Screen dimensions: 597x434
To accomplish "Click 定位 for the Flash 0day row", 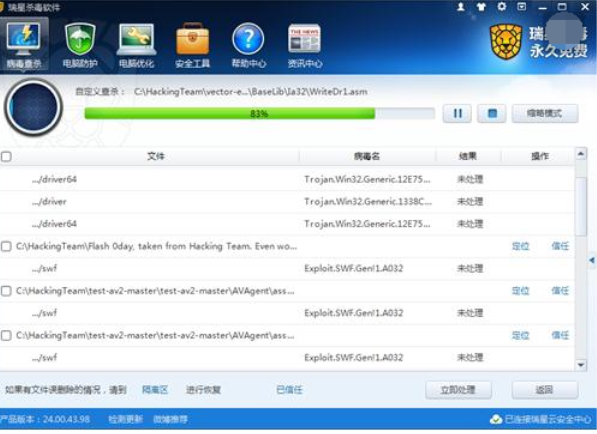I will [520, 246].
